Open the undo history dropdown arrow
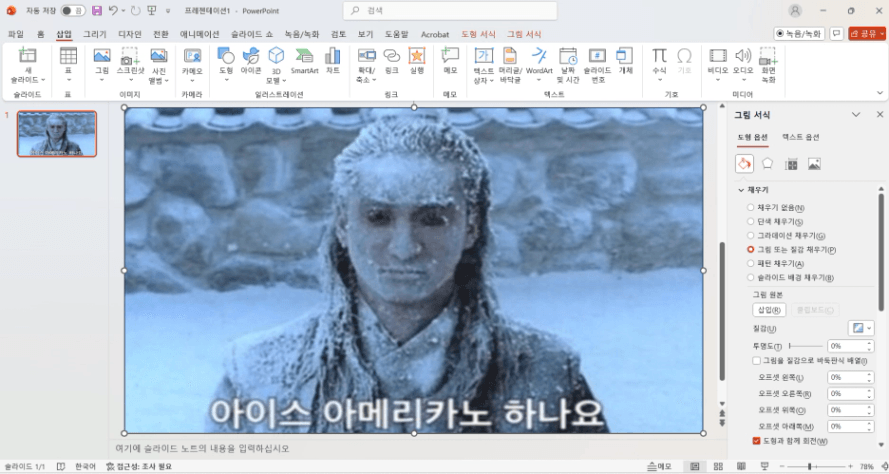The width and height of the screenshot is (889, 474). coord(124,11)
